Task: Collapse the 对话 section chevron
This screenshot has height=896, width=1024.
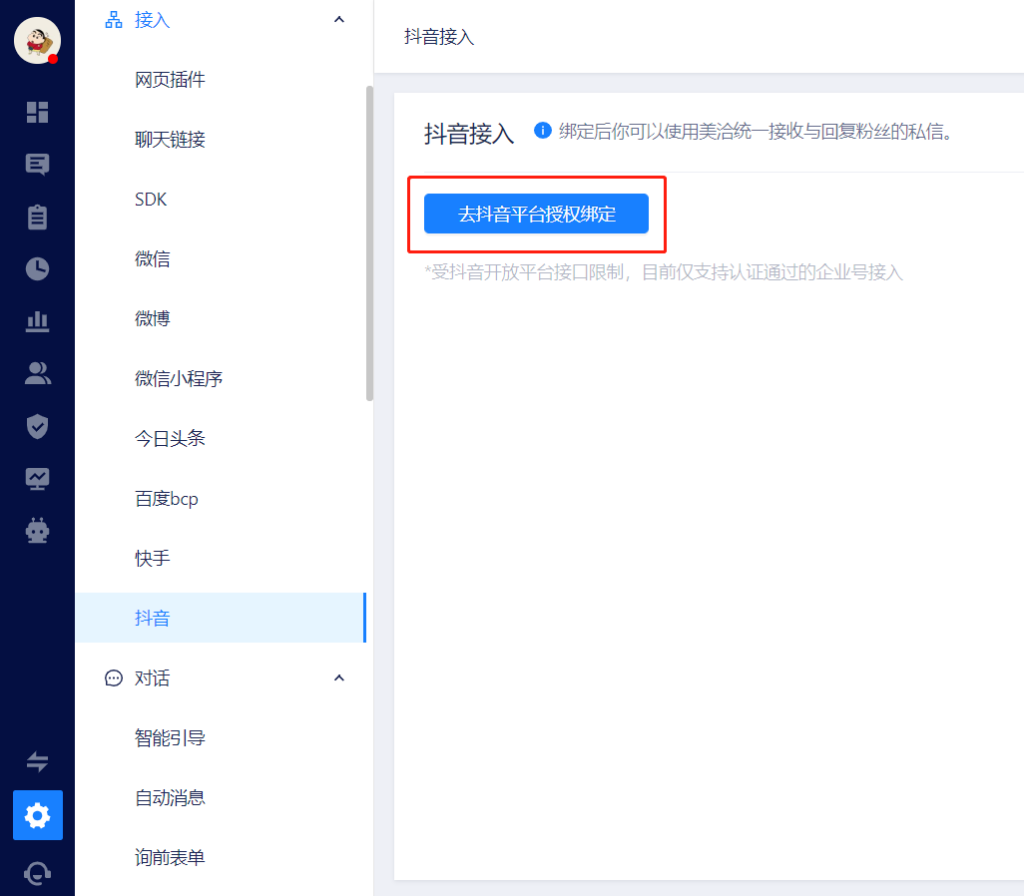Action: (x=339, y=678)
